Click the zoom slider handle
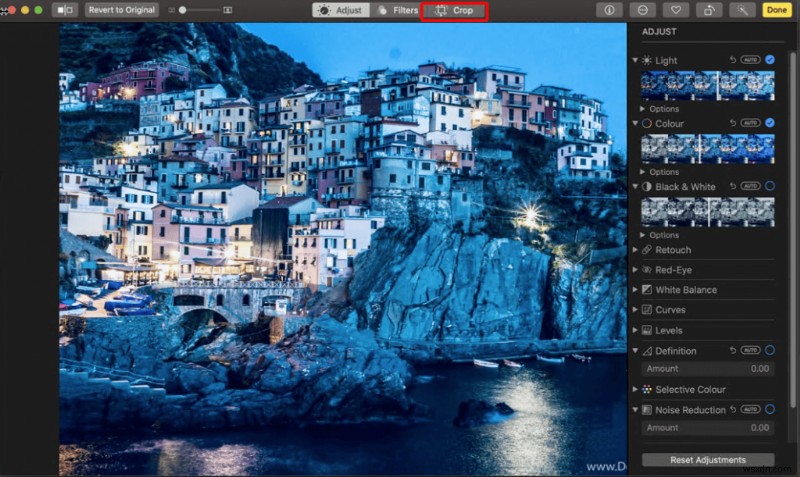Viewport: 800px width, 477px height. 182,10
